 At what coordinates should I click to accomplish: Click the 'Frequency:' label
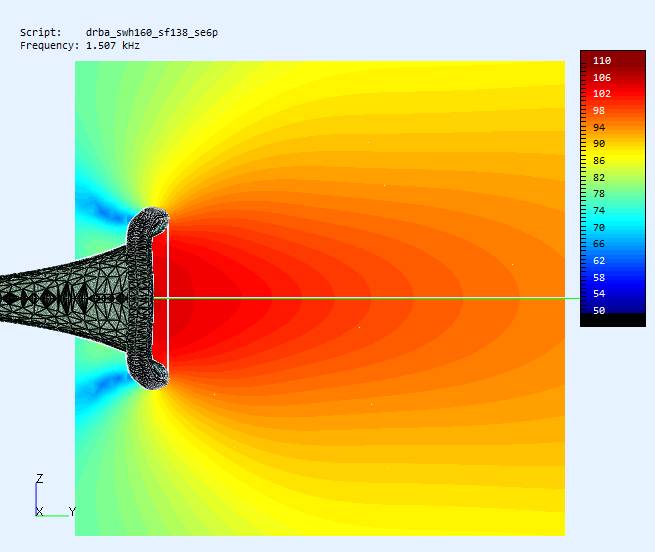(x=49, y=46)
